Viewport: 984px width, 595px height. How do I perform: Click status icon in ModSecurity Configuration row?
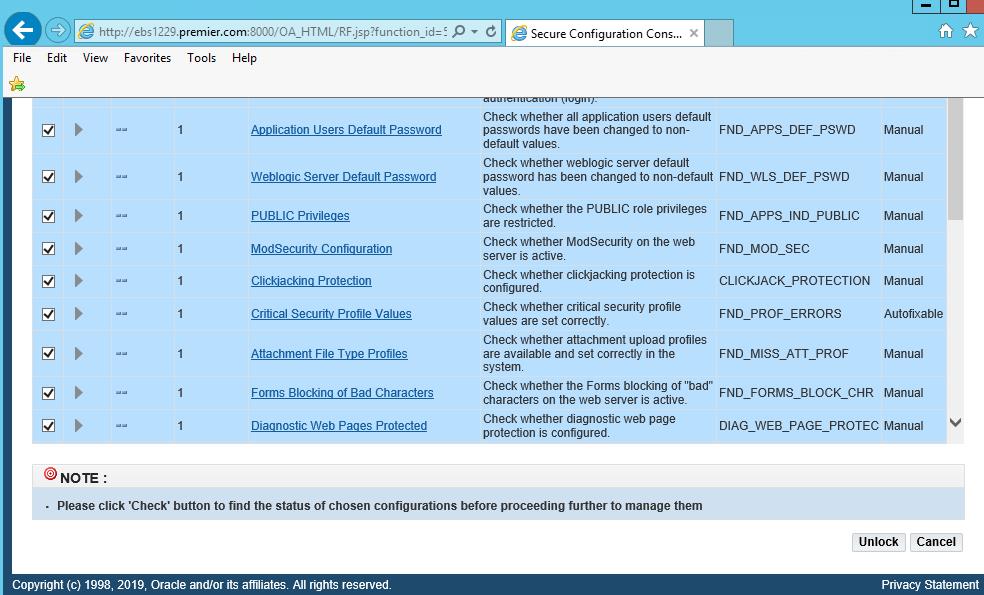121,249
